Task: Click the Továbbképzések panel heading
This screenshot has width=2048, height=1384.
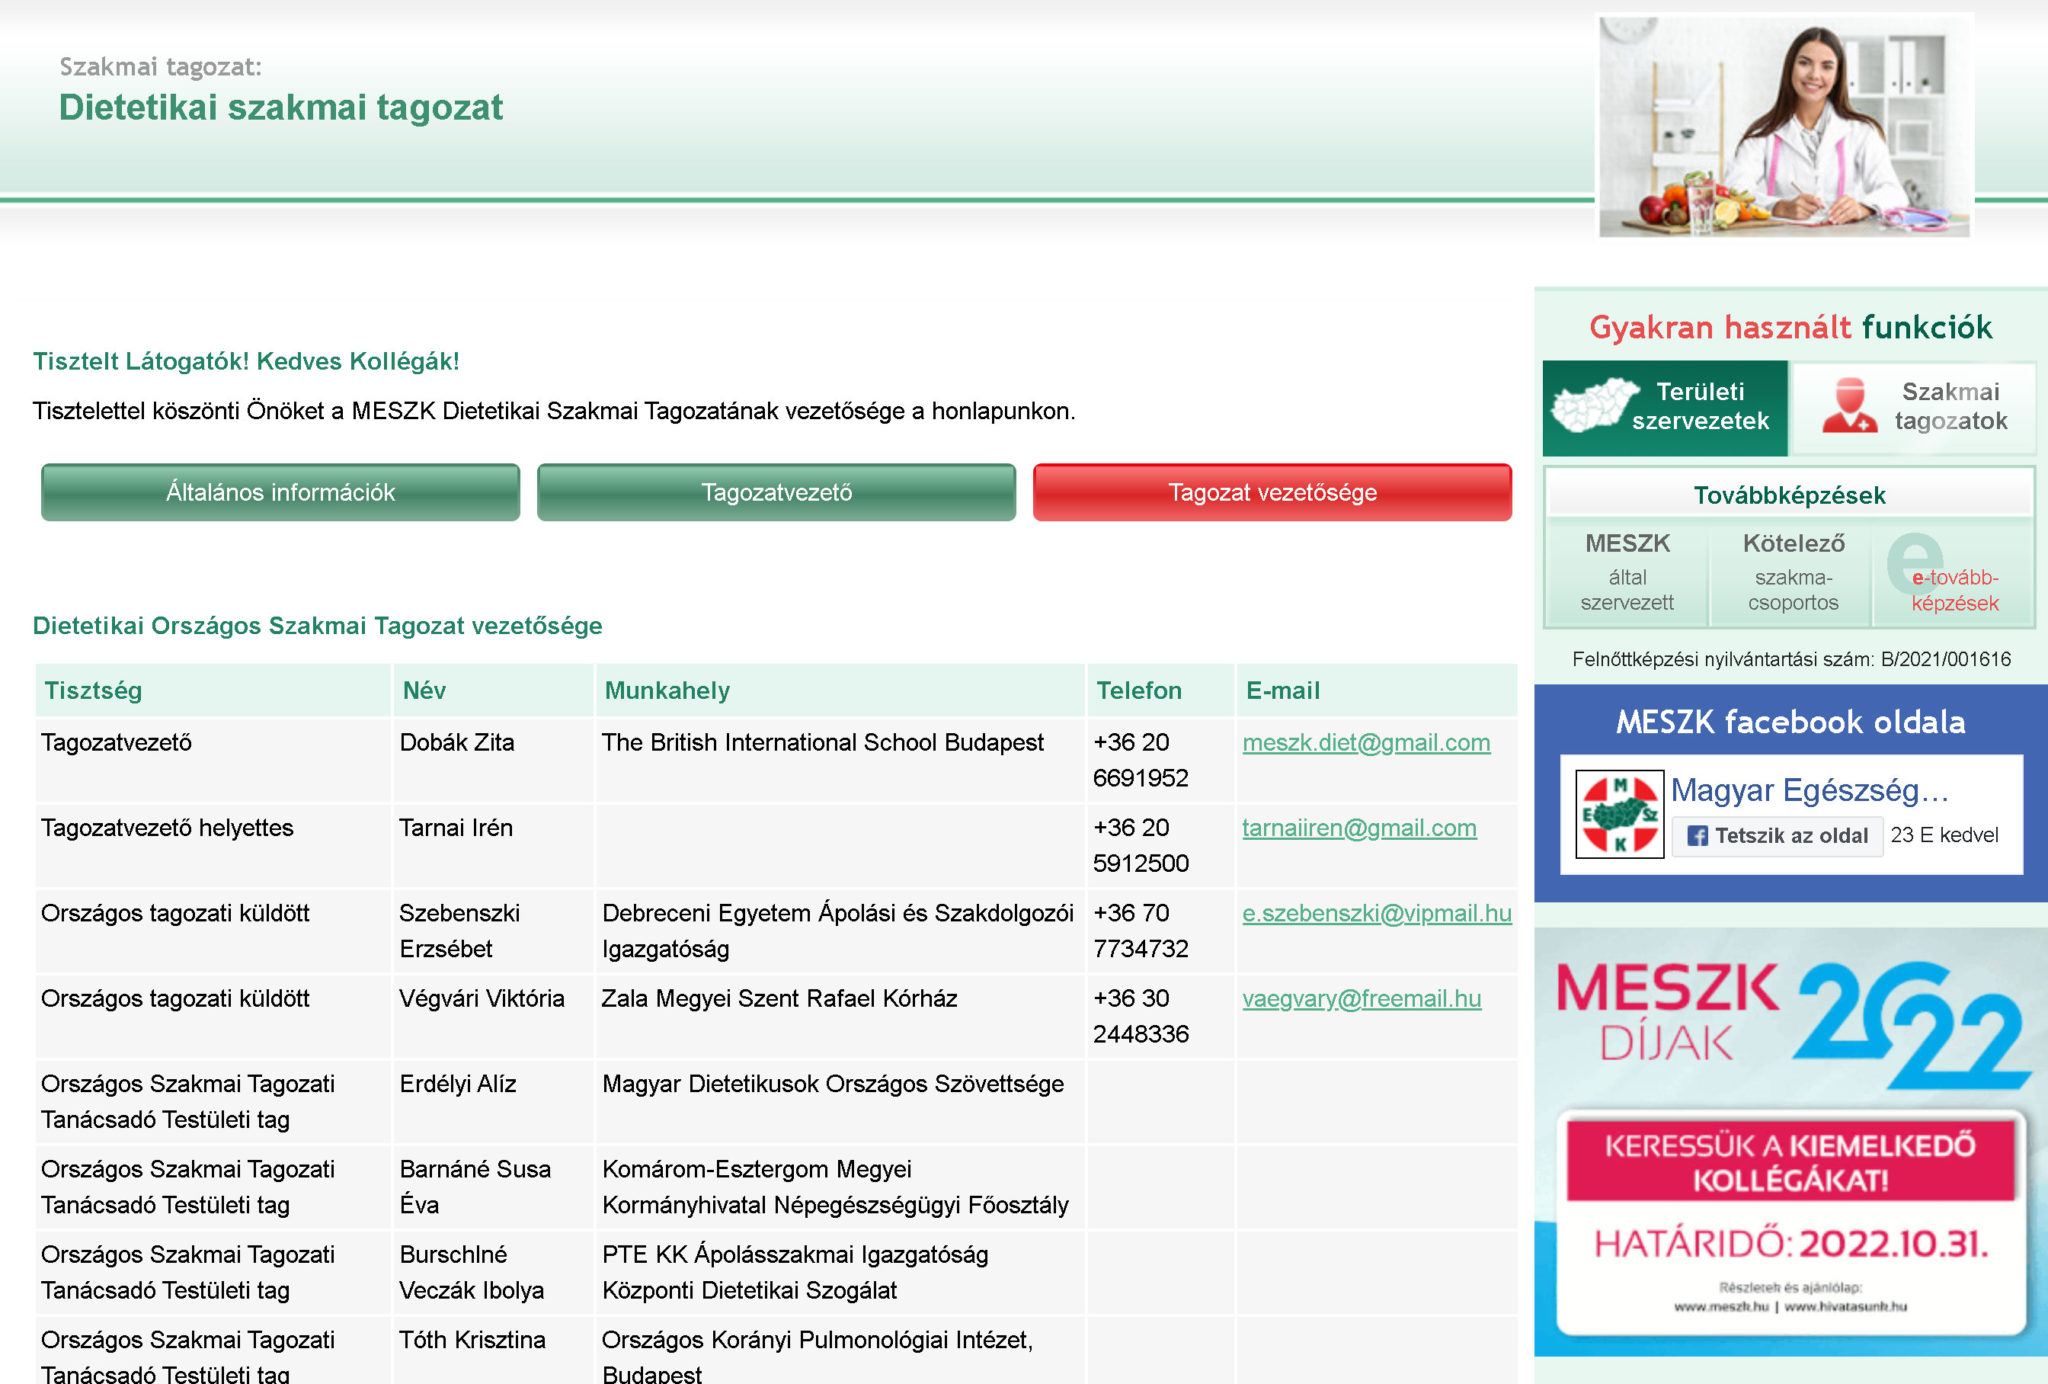Action: [1789, 495]
